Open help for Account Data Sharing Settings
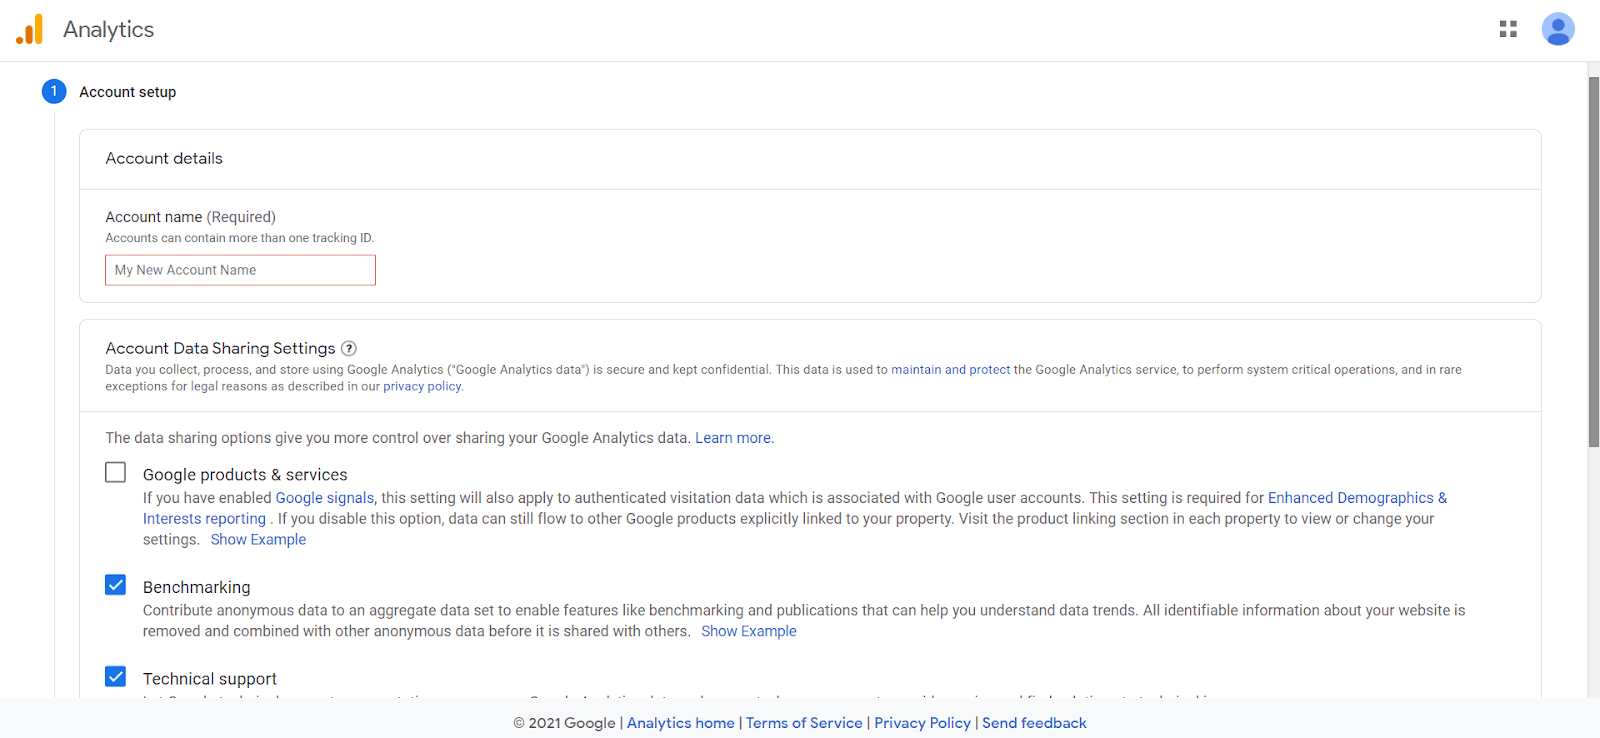 tap(349, 348)
